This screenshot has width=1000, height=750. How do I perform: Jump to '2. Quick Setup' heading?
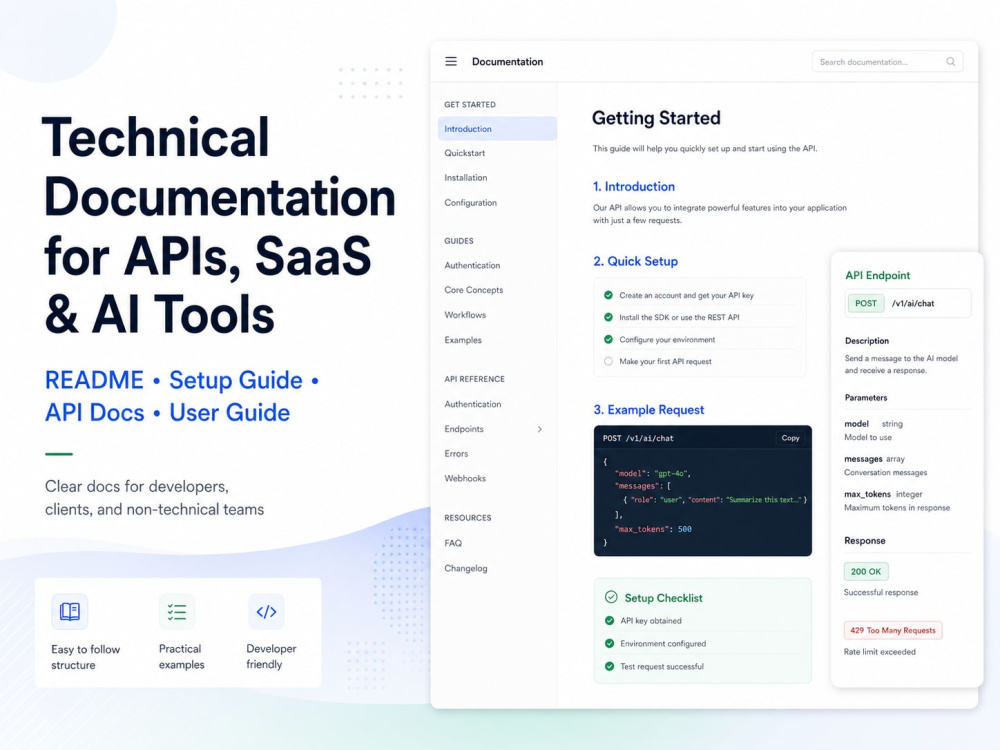click(x=635, y=261)
